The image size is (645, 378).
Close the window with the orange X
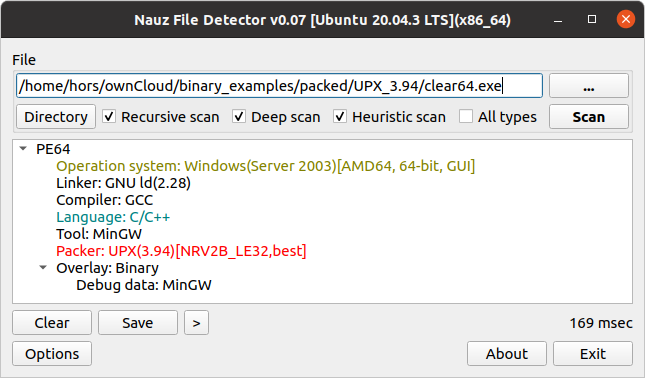point(626,19)
